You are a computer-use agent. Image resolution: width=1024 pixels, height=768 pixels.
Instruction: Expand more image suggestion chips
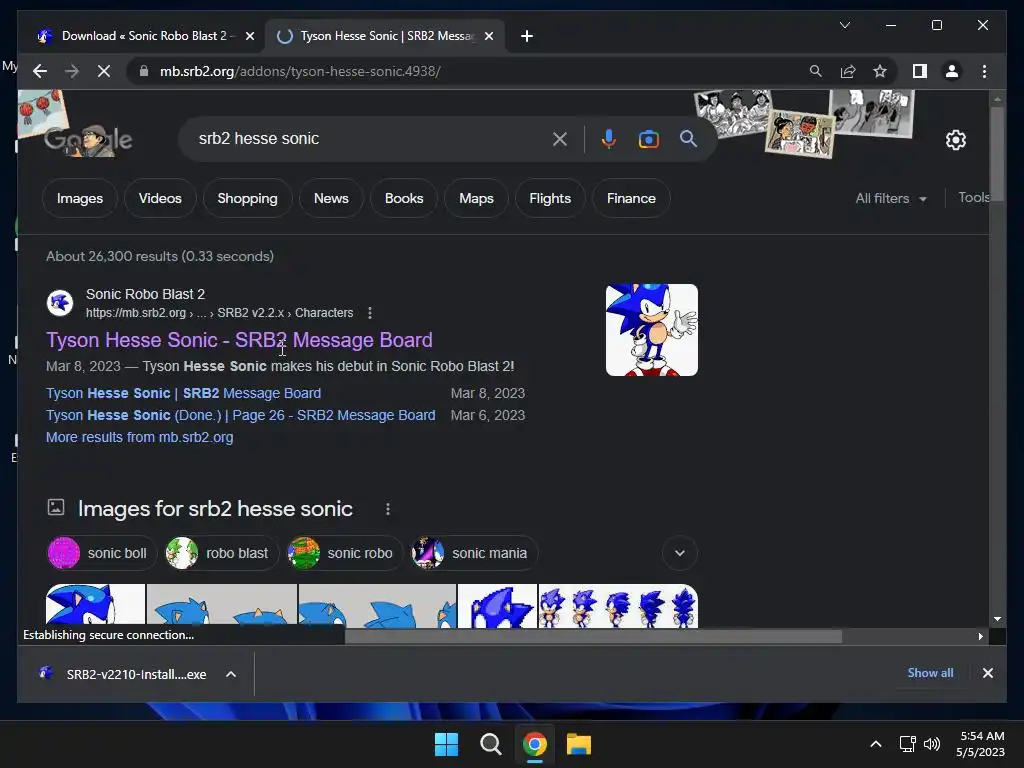[x=680, y=553]
